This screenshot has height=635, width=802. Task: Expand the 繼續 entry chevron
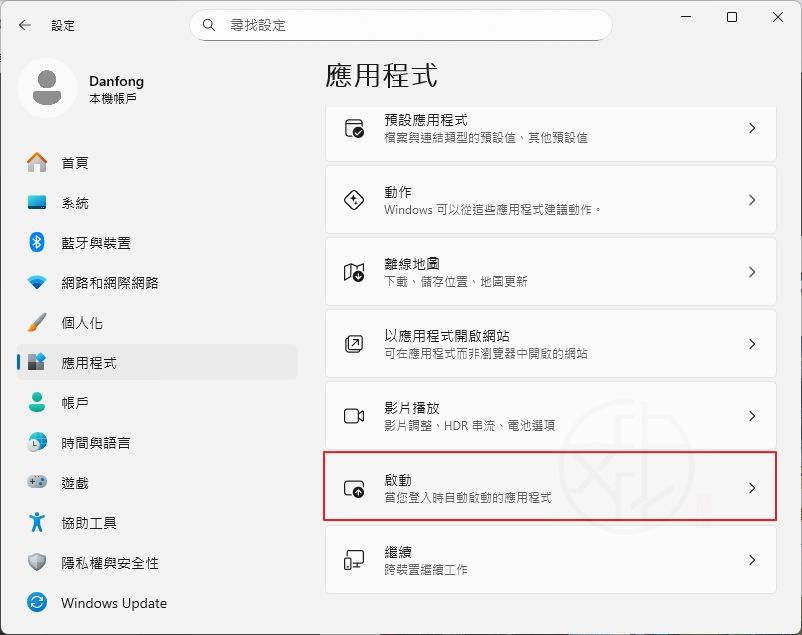(x=752, y=560)
